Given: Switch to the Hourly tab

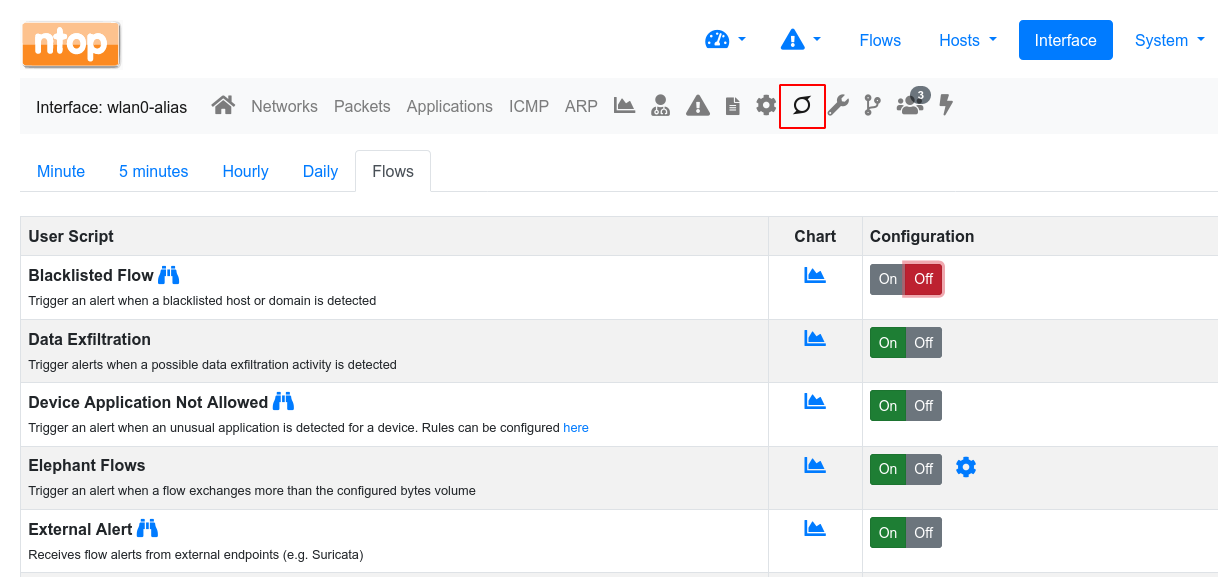Looking at the screenshot, I should [246, 171].
